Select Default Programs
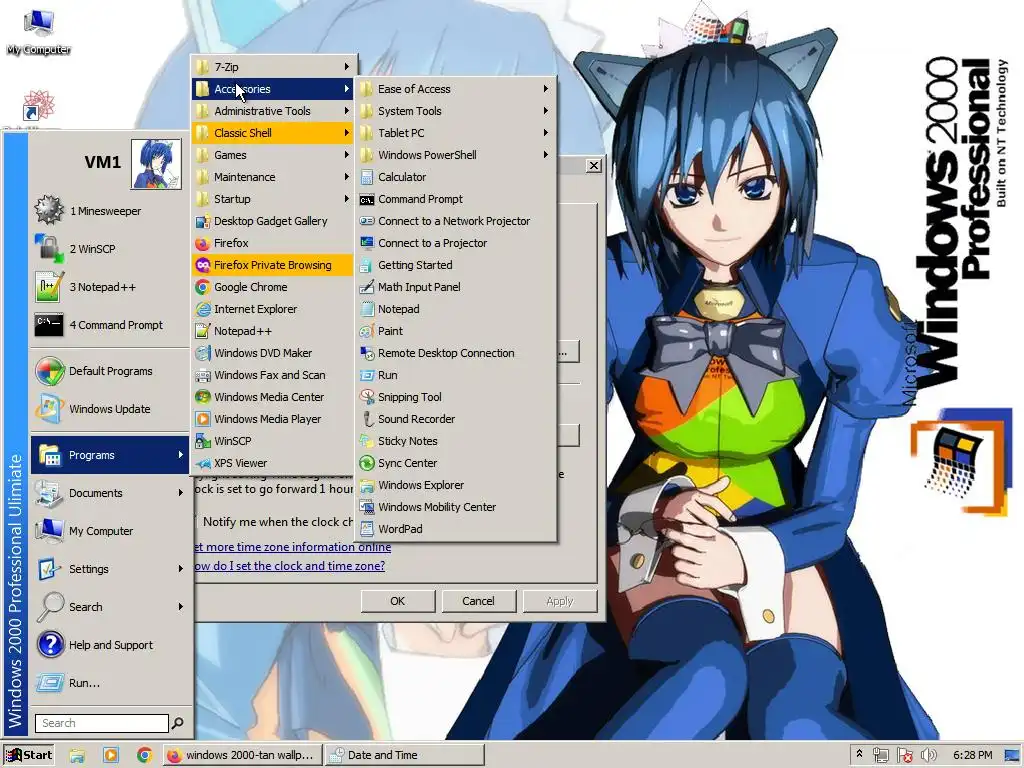The width and height of the screenshot is (1024, 768). 110,371
